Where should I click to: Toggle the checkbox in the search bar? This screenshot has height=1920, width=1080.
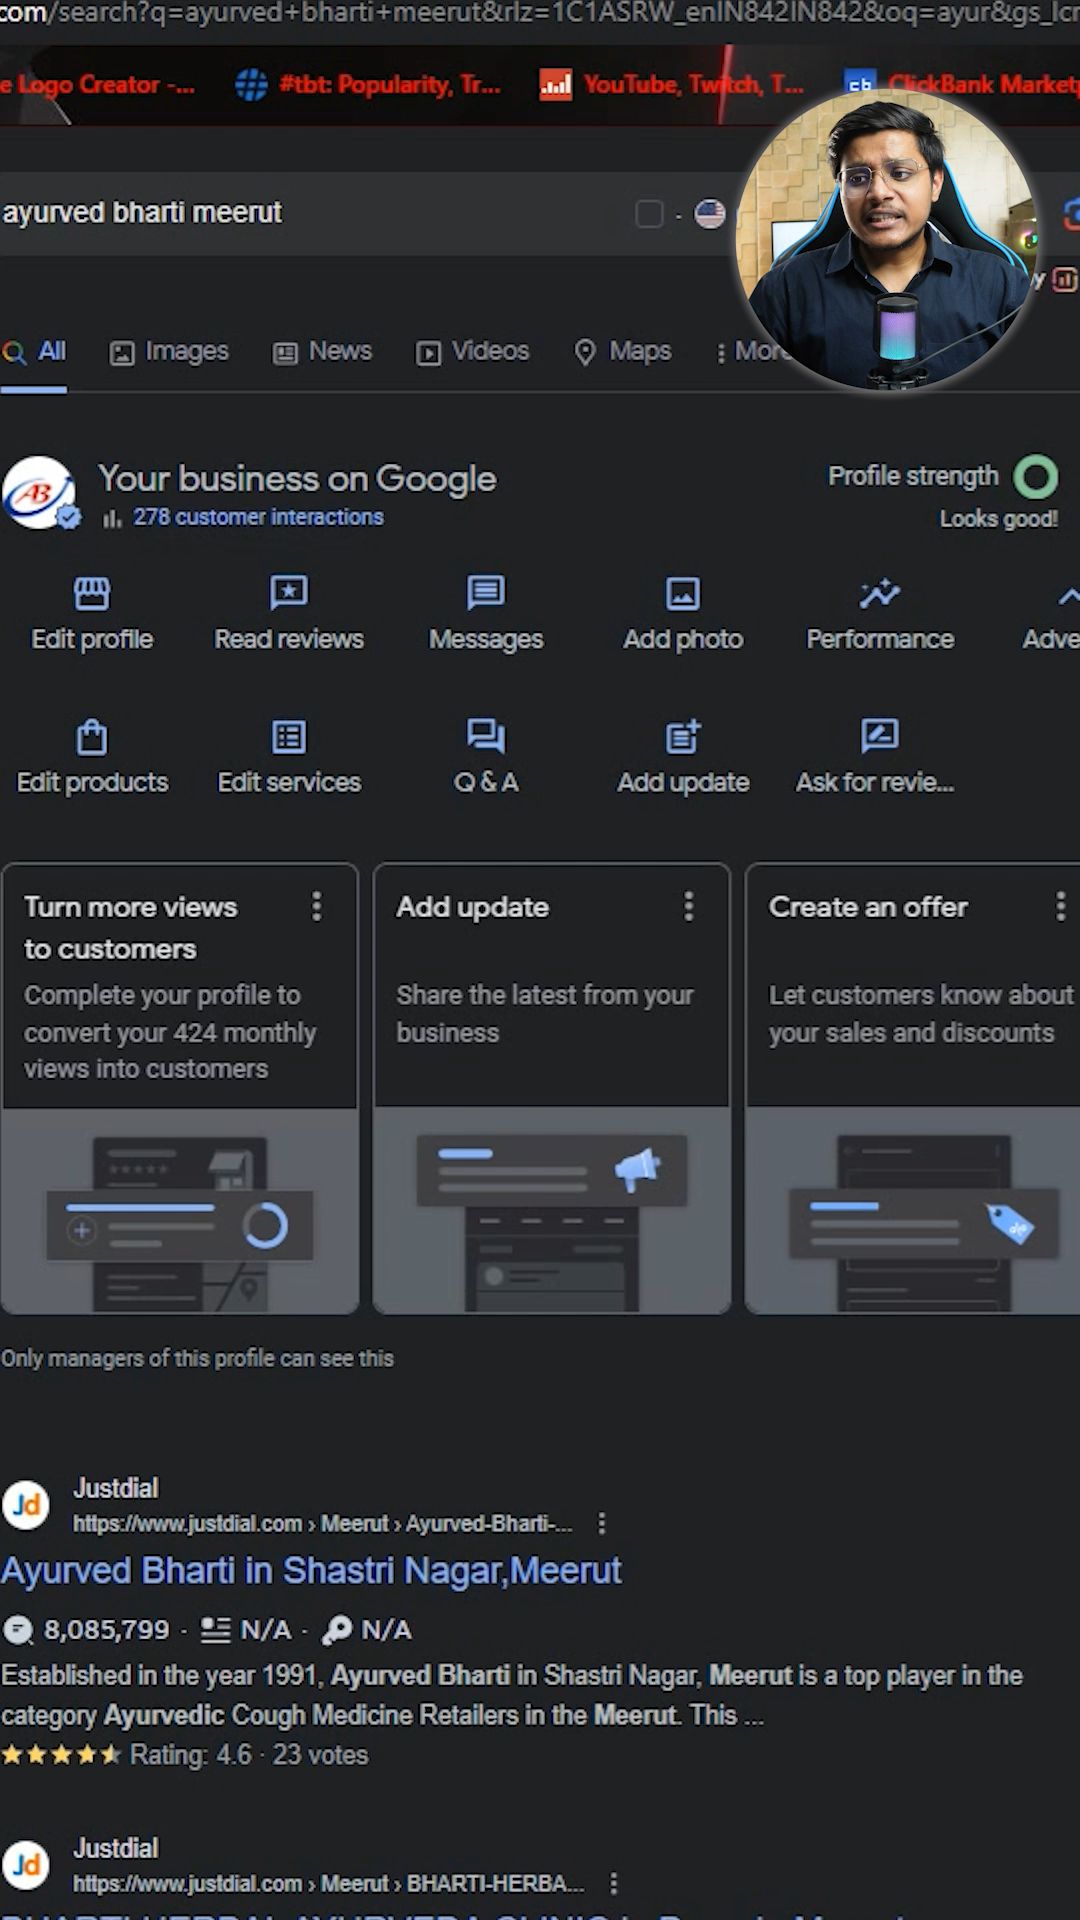pyautogui.click(x=649, y=214)
